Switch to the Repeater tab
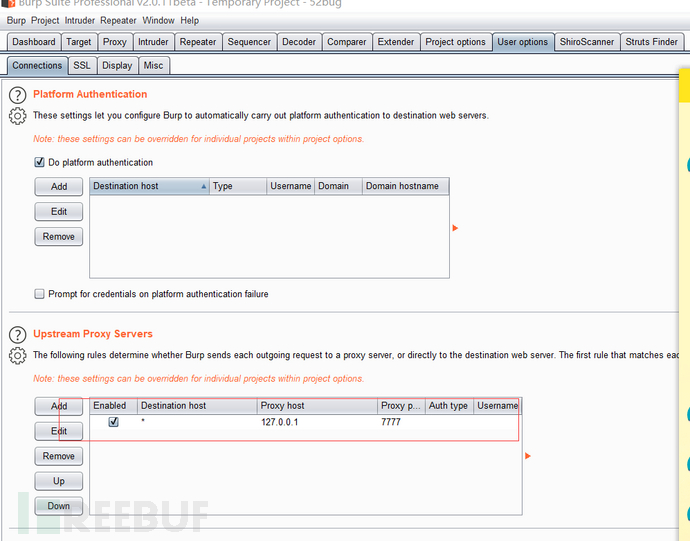 click(x=198, y=42)
